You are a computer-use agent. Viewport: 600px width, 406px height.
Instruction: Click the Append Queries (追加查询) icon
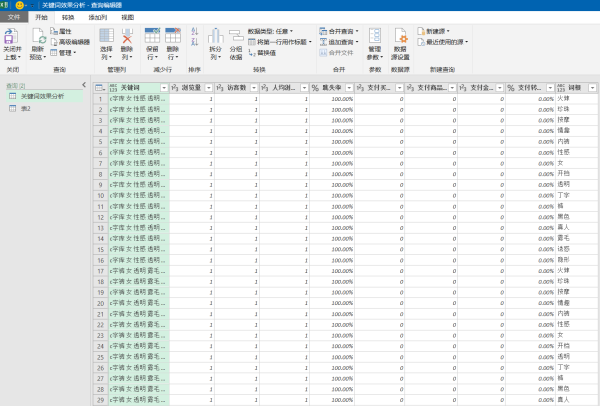tap(323, 42)
